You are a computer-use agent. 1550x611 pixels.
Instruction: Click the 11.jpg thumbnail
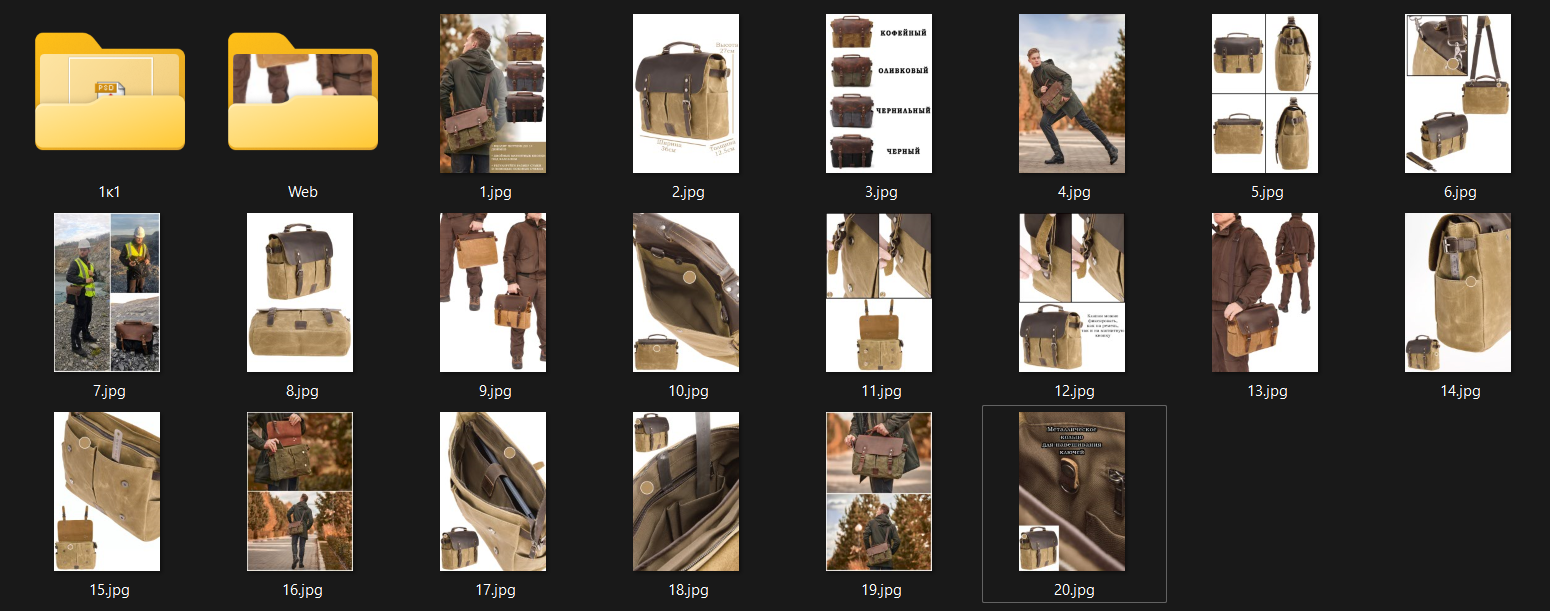click(879, 292)
